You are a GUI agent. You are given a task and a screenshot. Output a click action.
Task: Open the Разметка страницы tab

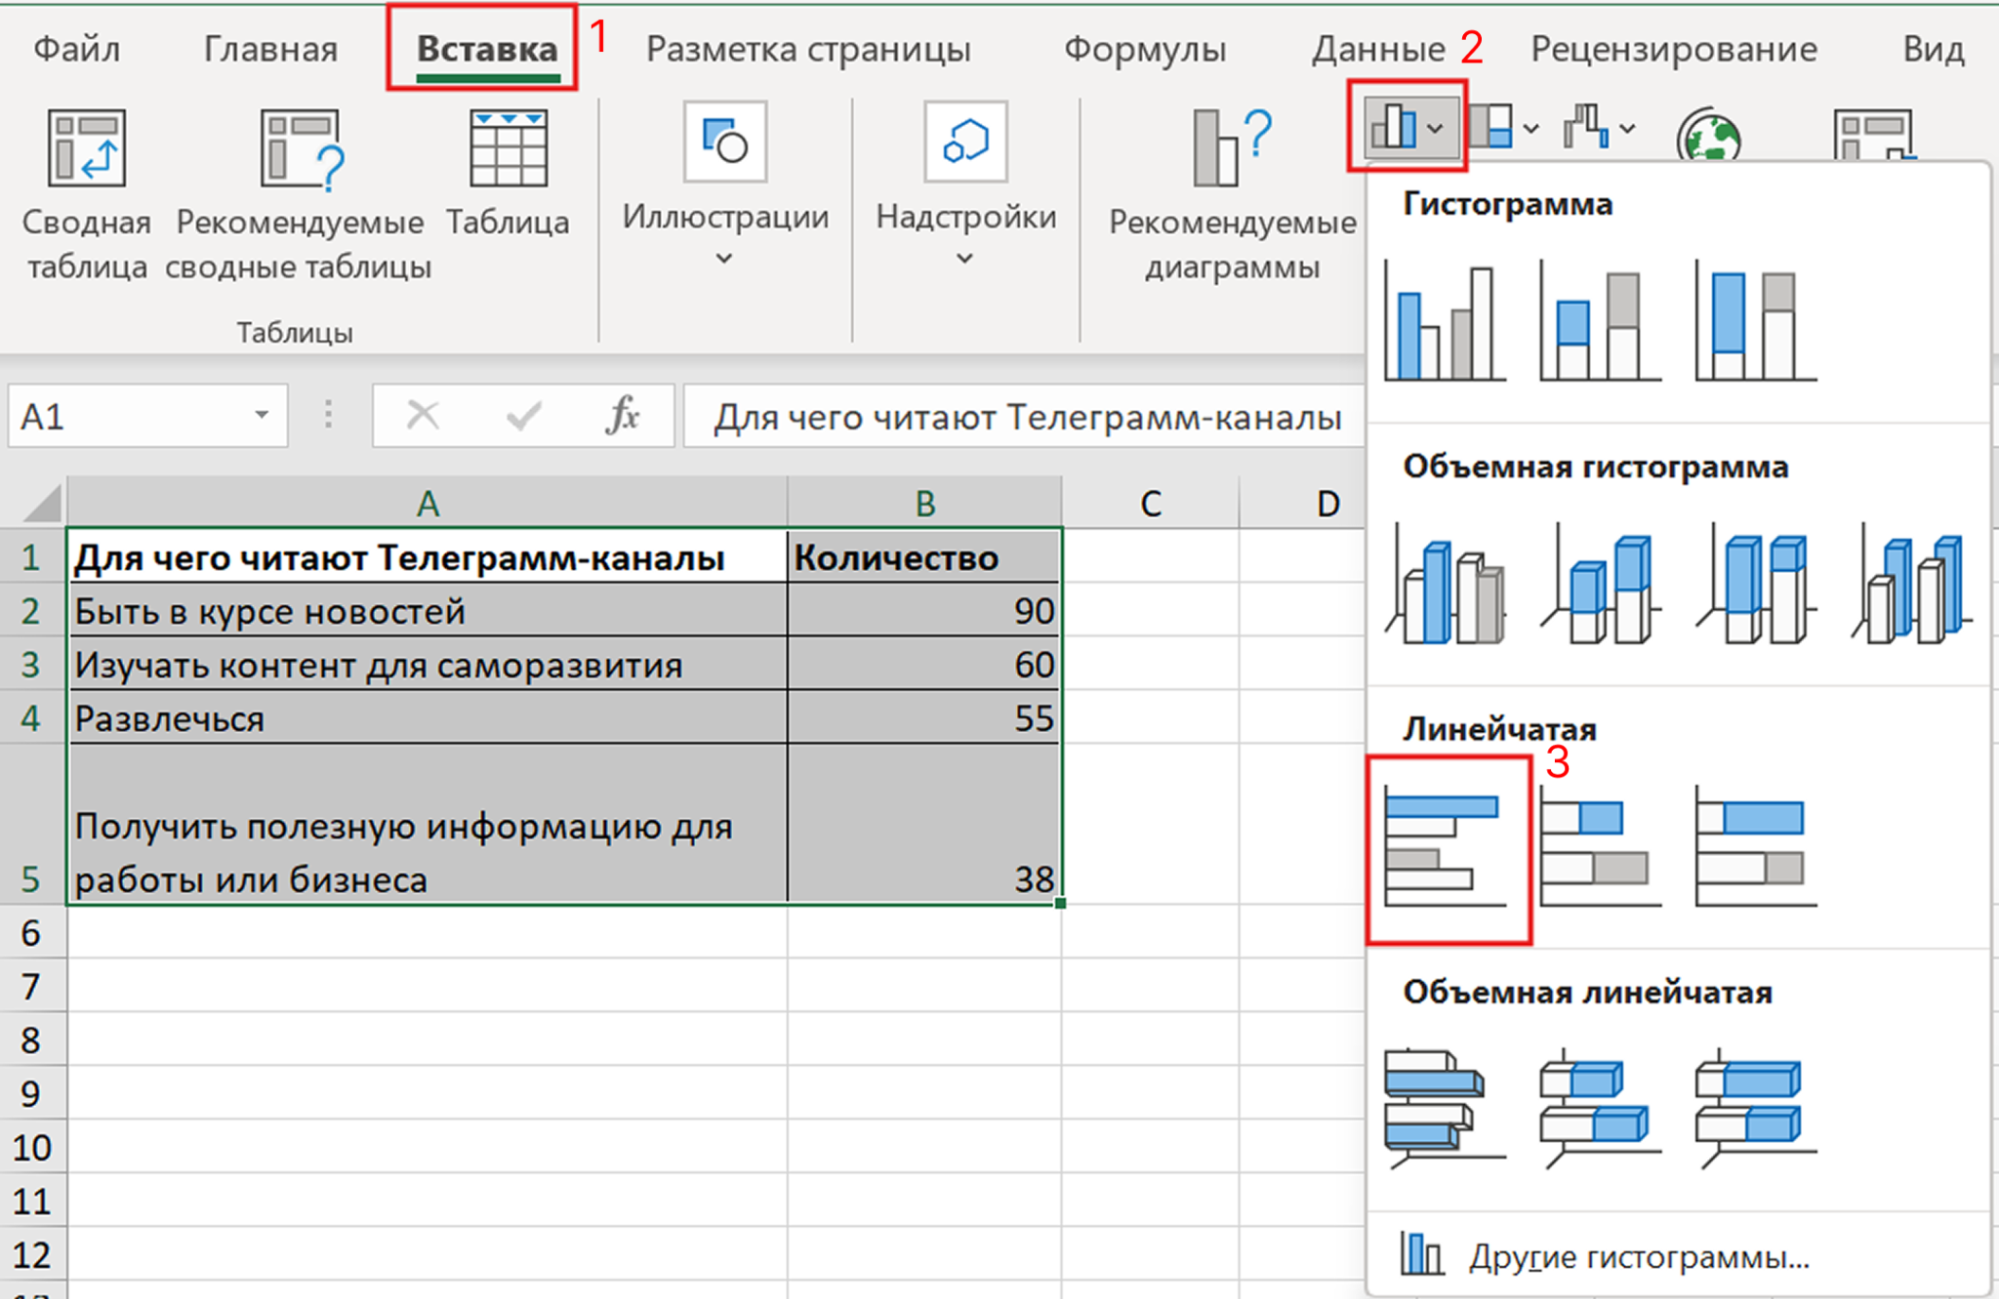click(808, 48)
